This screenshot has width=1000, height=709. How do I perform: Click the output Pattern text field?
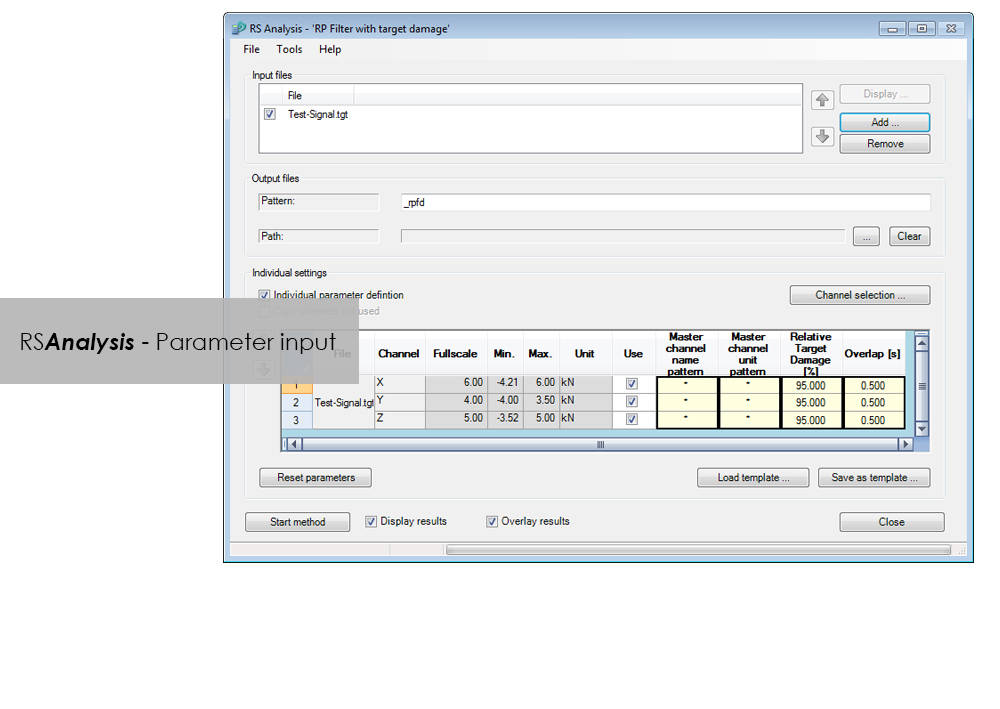point(665,202)
